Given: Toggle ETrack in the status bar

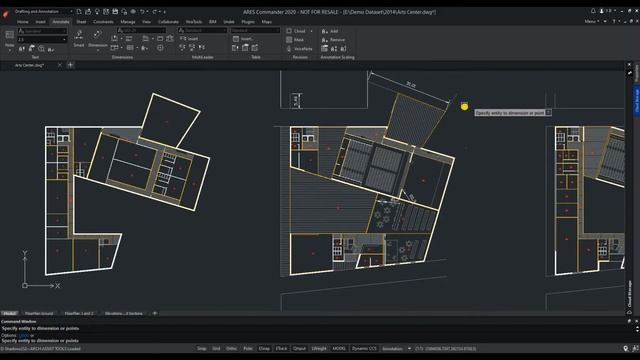Looking at the screenshot, I should coord(281,349).
